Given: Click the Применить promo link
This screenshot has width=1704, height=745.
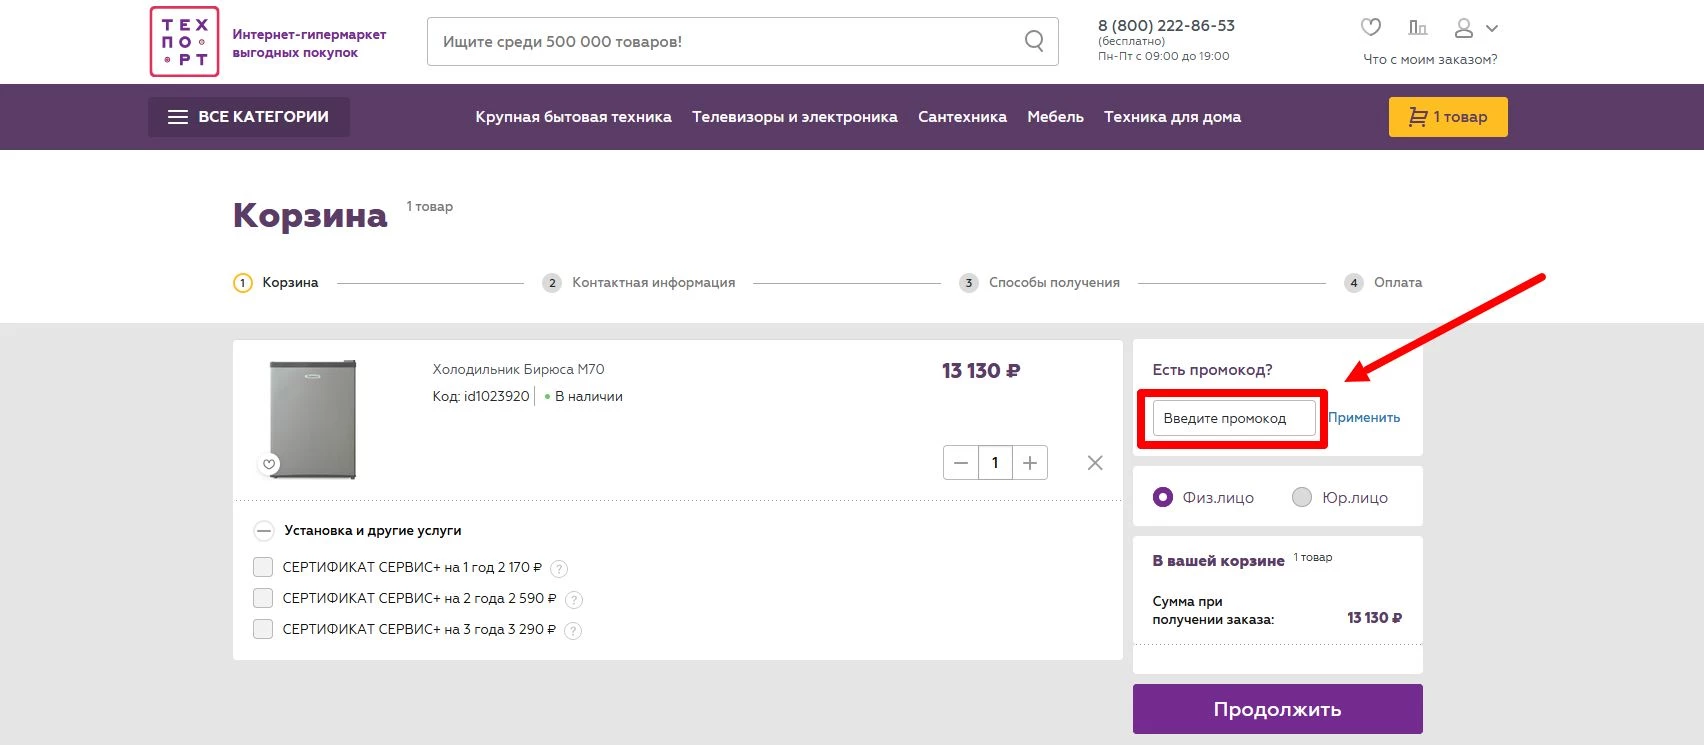Looking at the screenshot, I should click(1364, 418).
